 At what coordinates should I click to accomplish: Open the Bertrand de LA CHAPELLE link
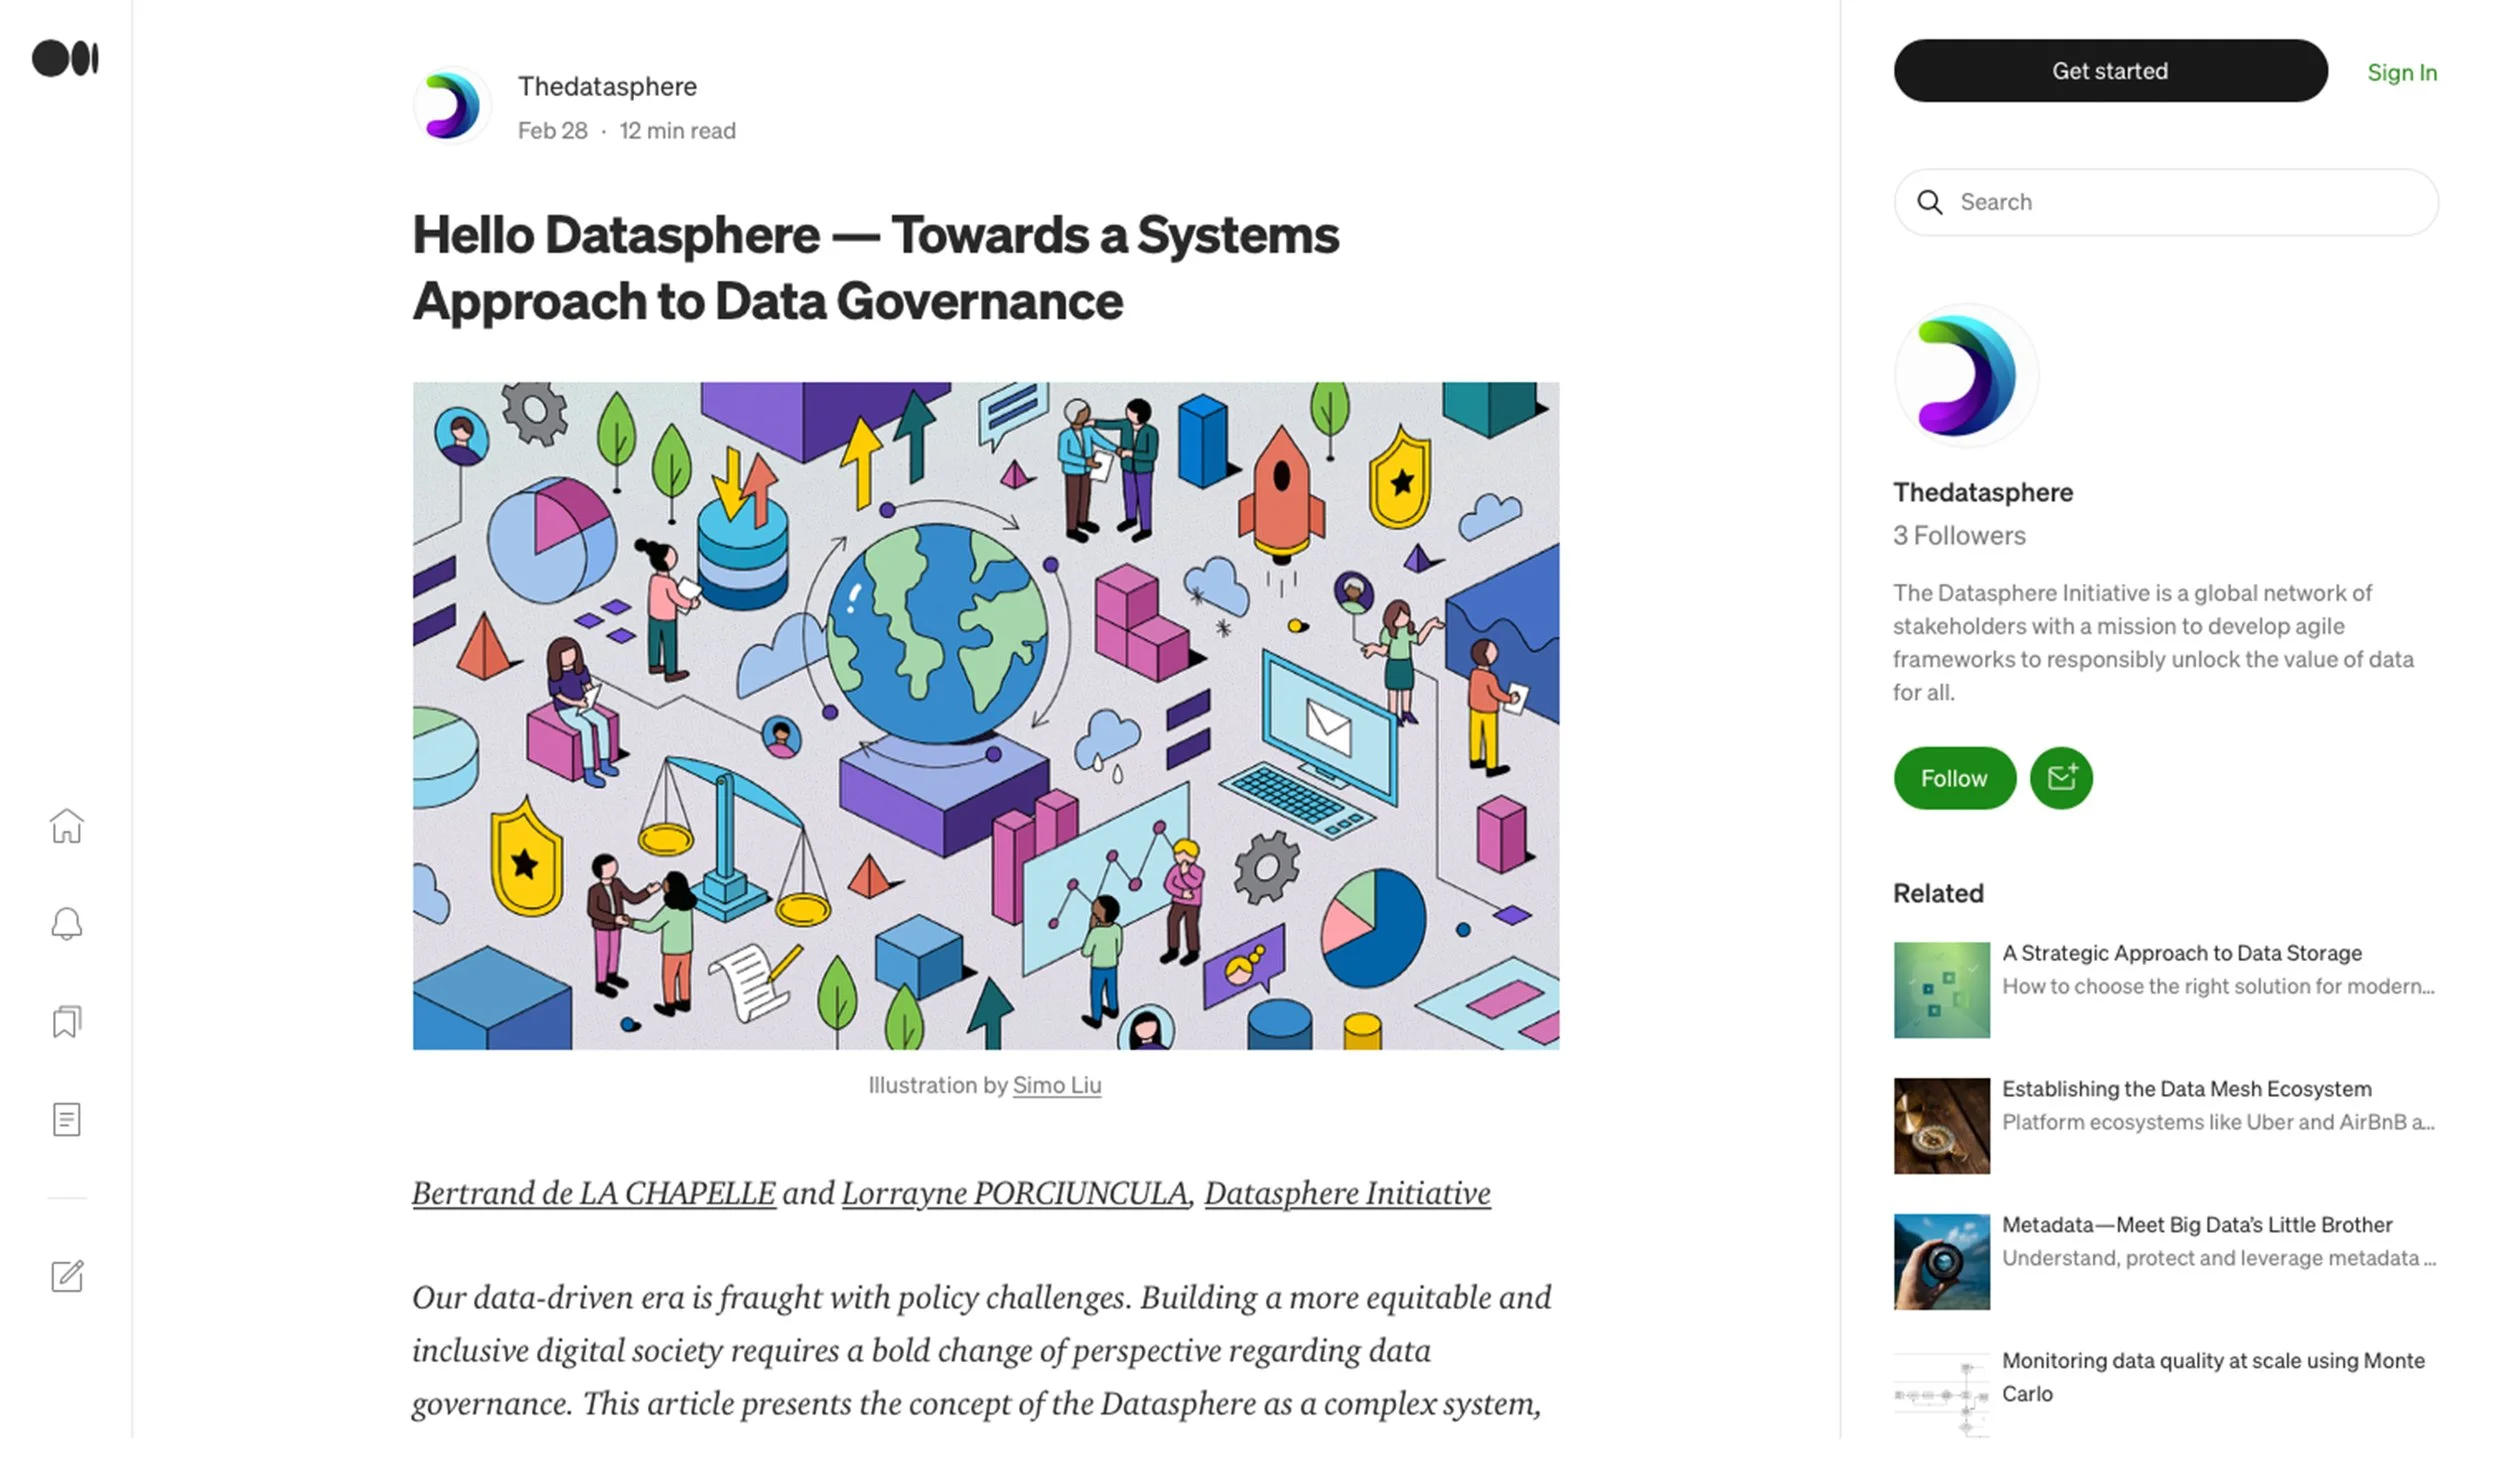[x=593, y=1193]
